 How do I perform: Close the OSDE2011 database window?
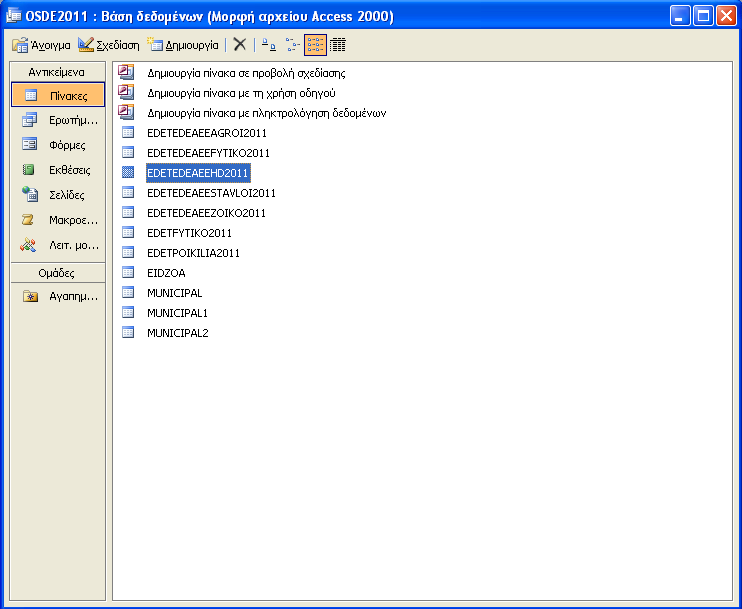[725, 16]
